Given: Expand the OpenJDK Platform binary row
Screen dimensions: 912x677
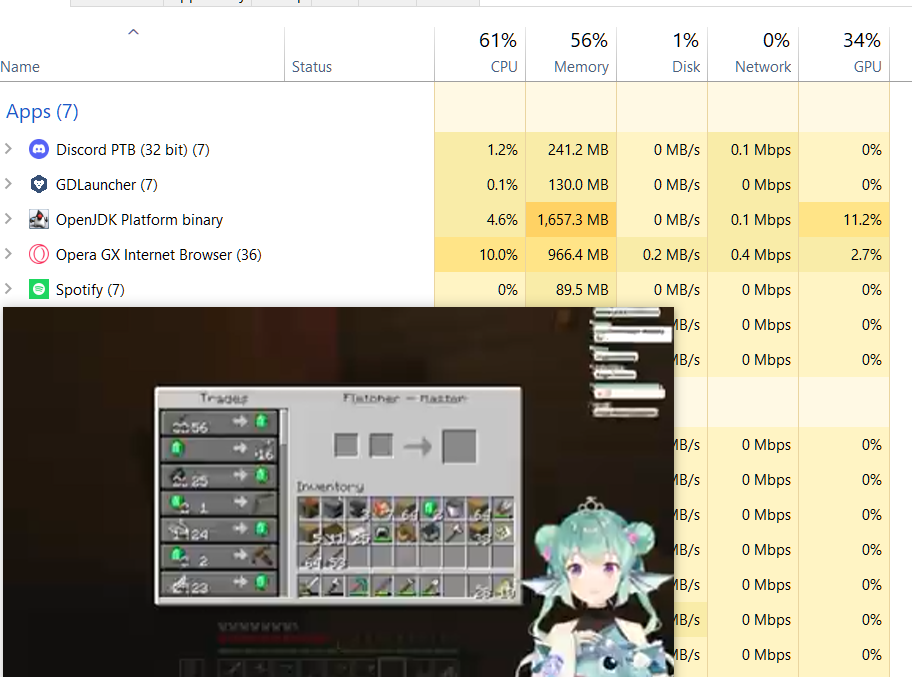Looking at the screenshot, I should 8,219.
